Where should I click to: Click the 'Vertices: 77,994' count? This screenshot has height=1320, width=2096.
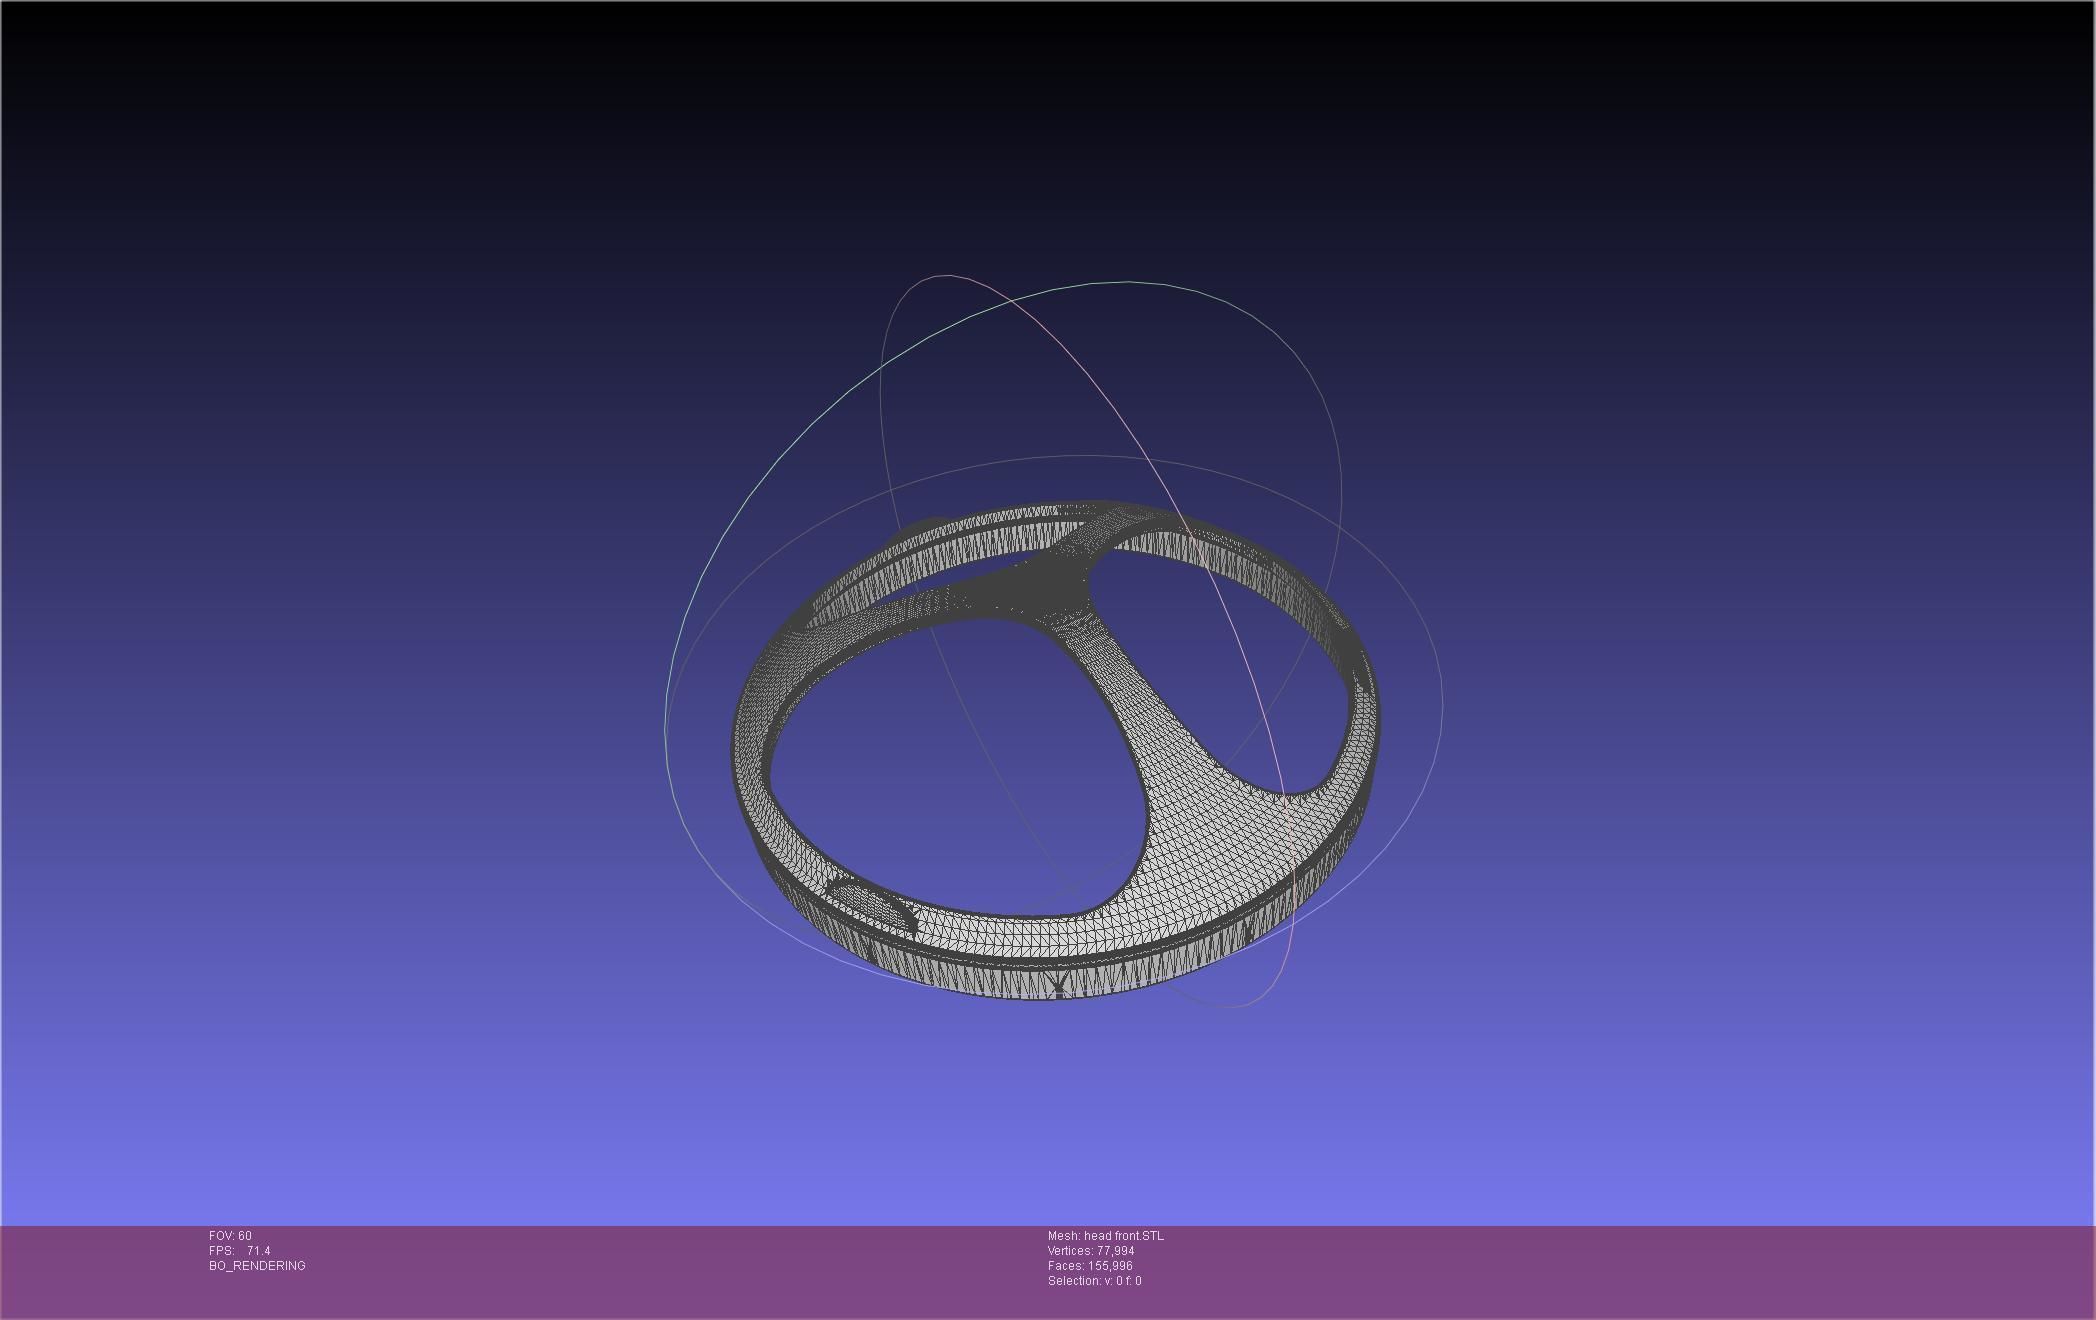1090,1251
